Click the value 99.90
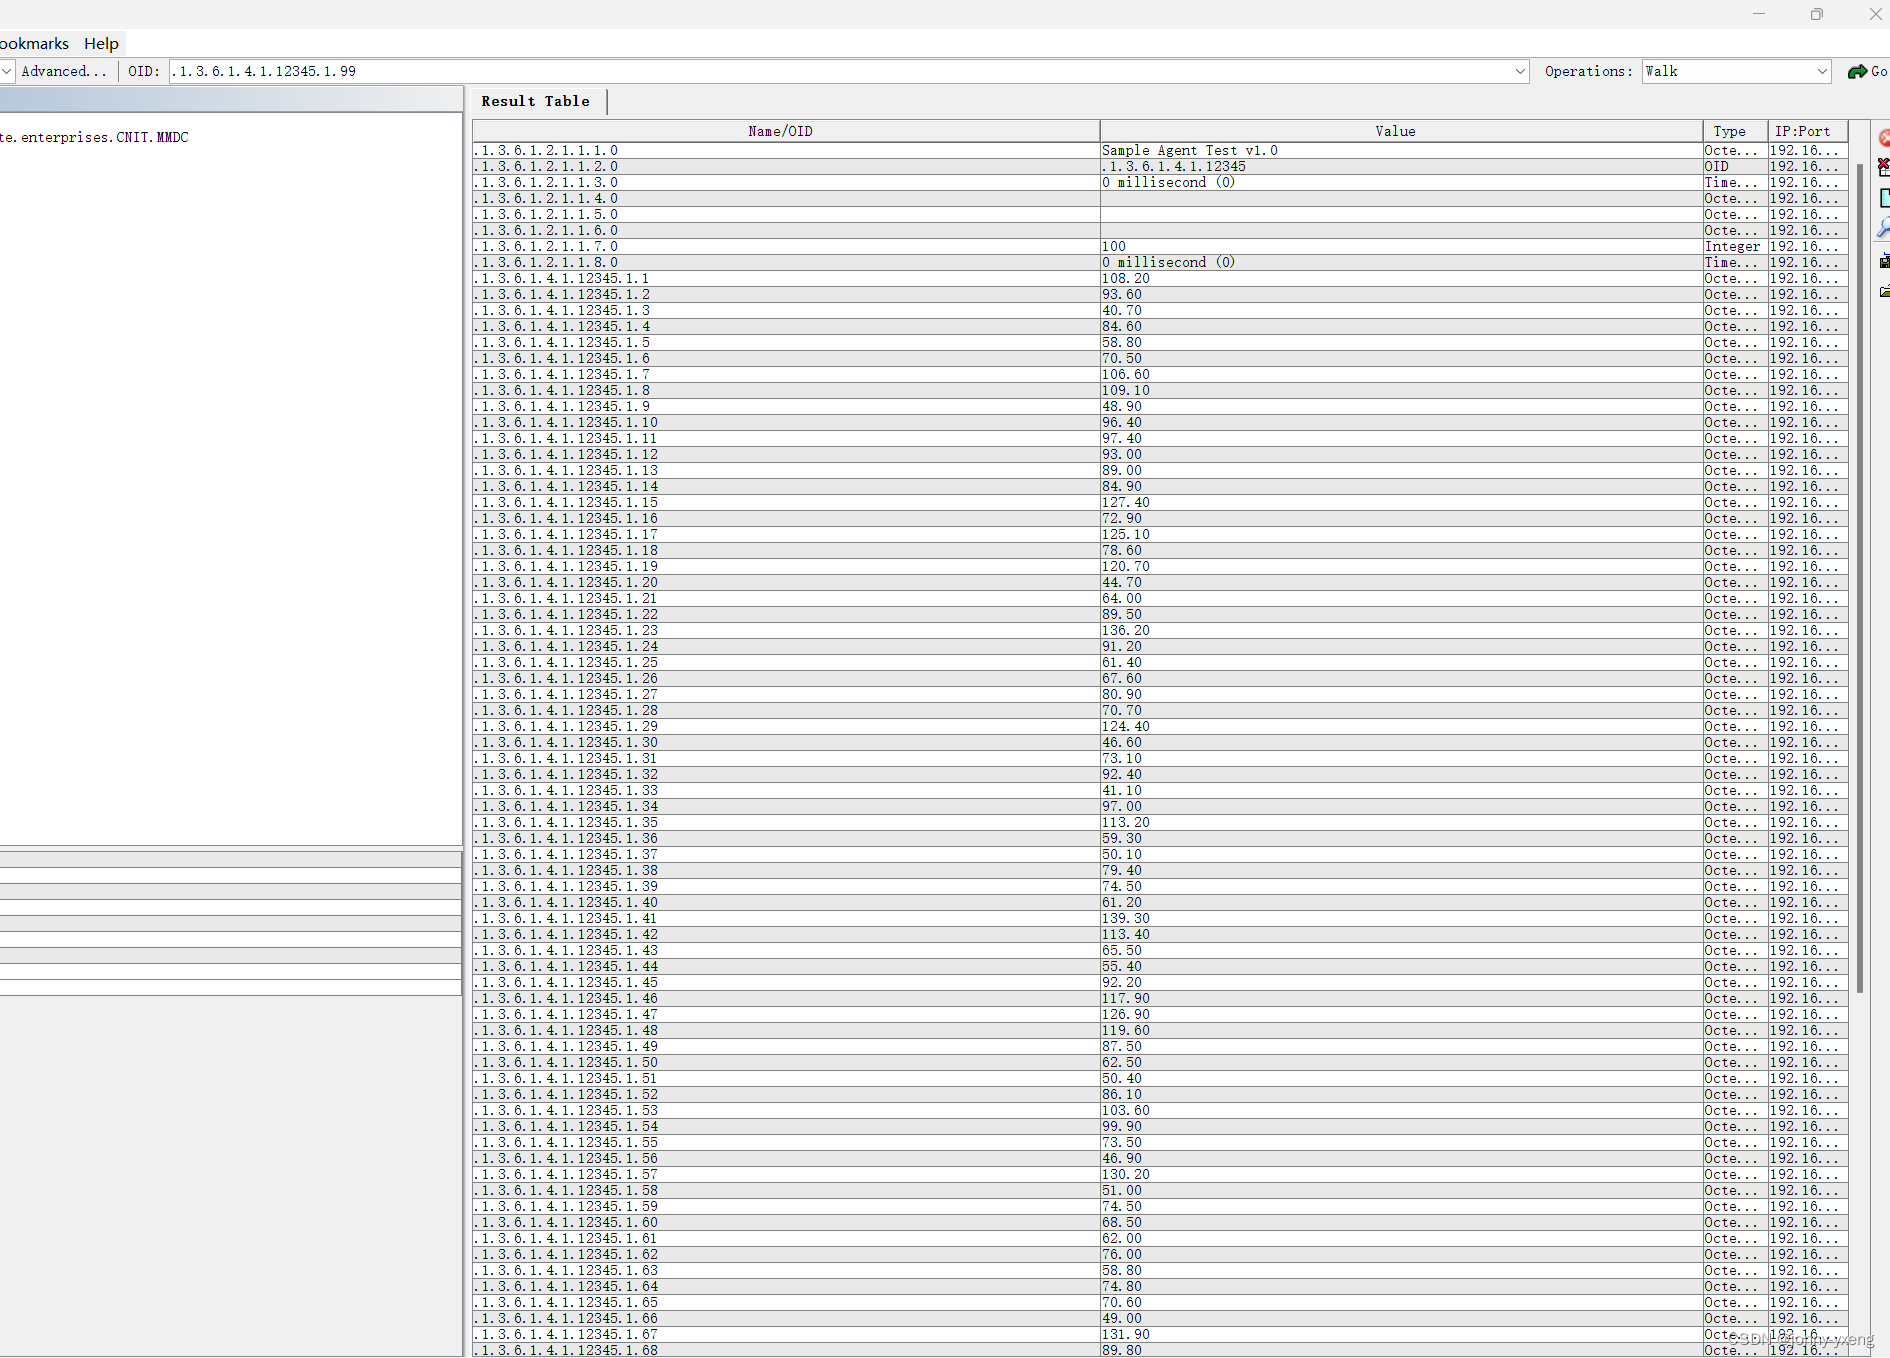The width and height of the screenshot is (1890, 1358). click(1122, 1126)
